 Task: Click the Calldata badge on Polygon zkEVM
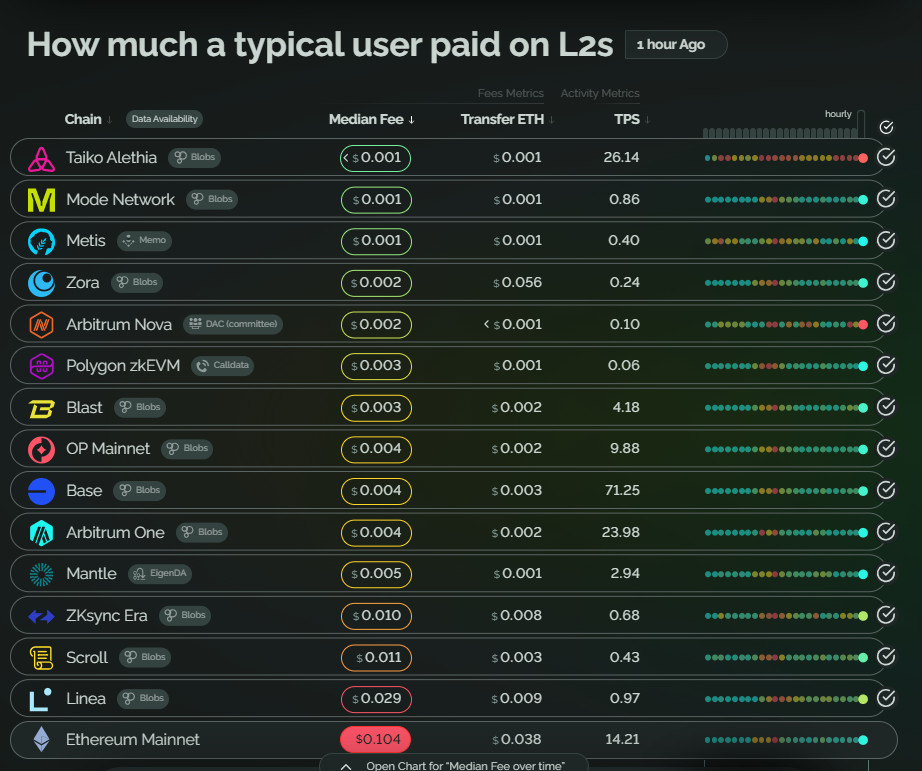tap(222, 365)
